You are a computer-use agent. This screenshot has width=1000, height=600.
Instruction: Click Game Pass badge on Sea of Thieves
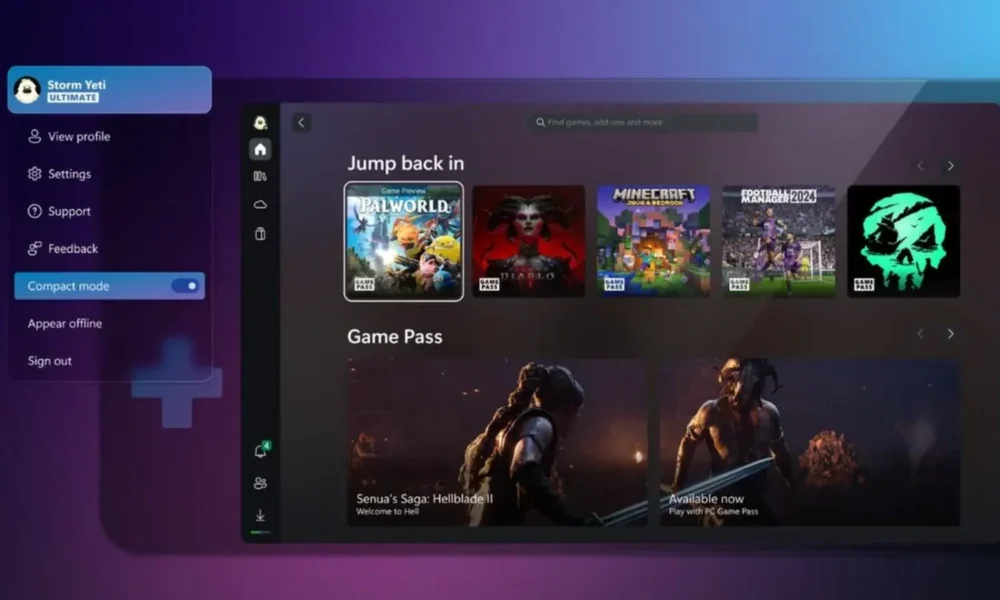[x=864, y=284]
